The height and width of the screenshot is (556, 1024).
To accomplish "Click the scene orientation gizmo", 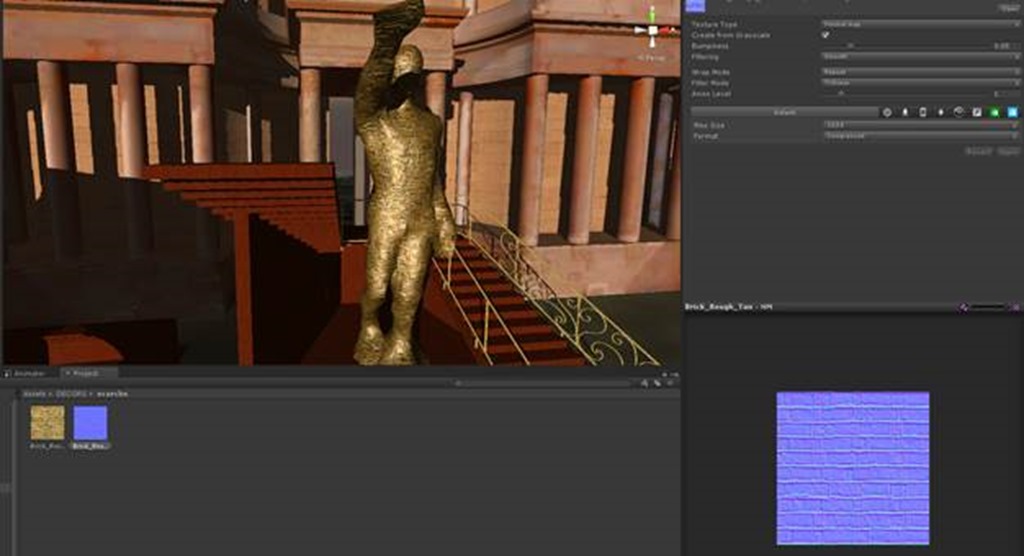I will point(652,31).
